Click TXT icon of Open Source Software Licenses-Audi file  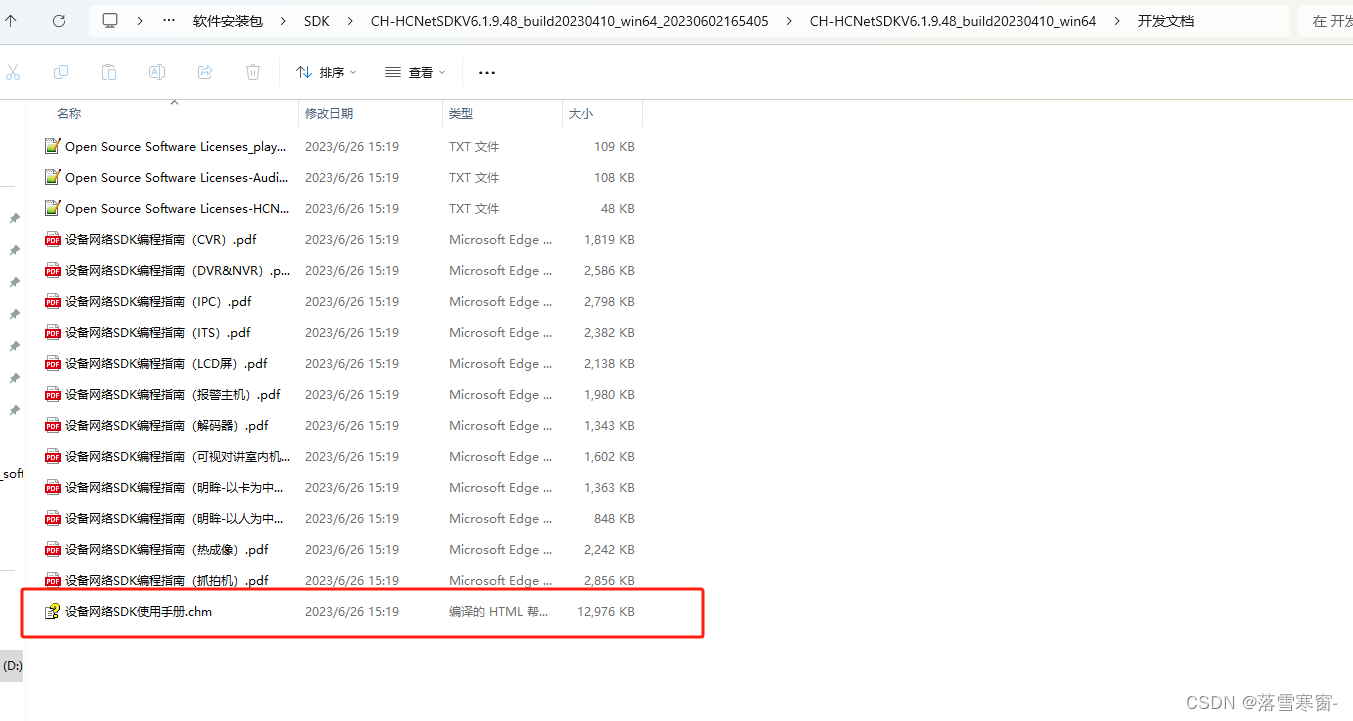53,177
